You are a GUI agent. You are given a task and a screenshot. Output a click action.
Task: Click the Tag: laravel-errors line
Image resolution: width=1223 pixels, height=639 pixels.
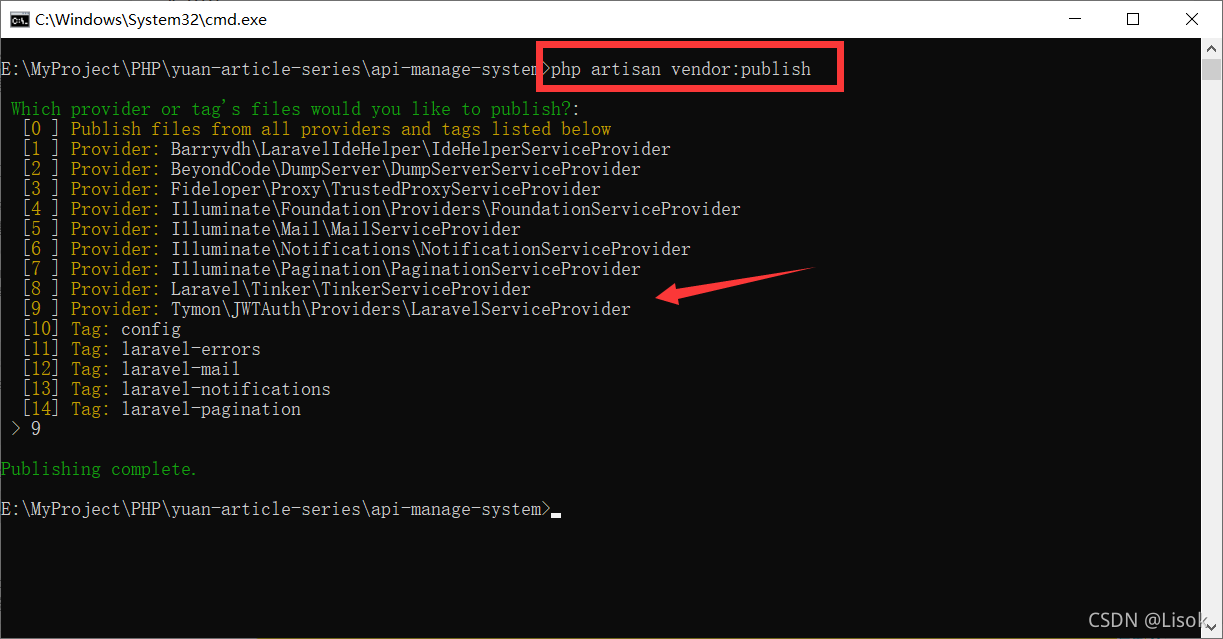click(x=141, y=349)
